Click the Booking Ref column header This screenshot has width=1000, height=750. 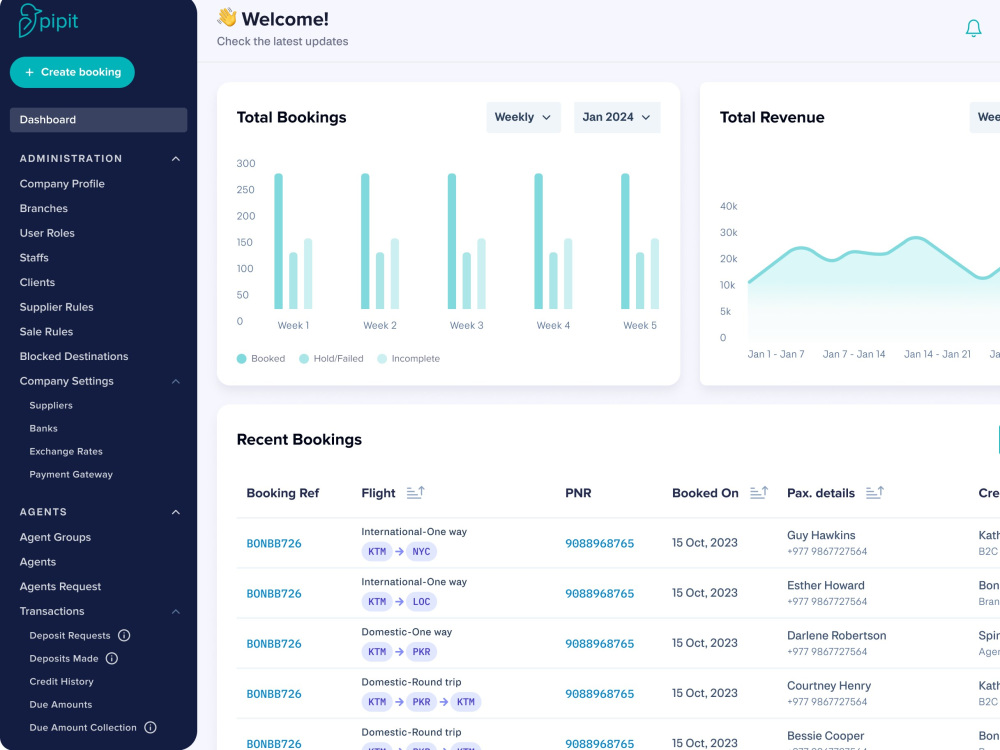283,493
